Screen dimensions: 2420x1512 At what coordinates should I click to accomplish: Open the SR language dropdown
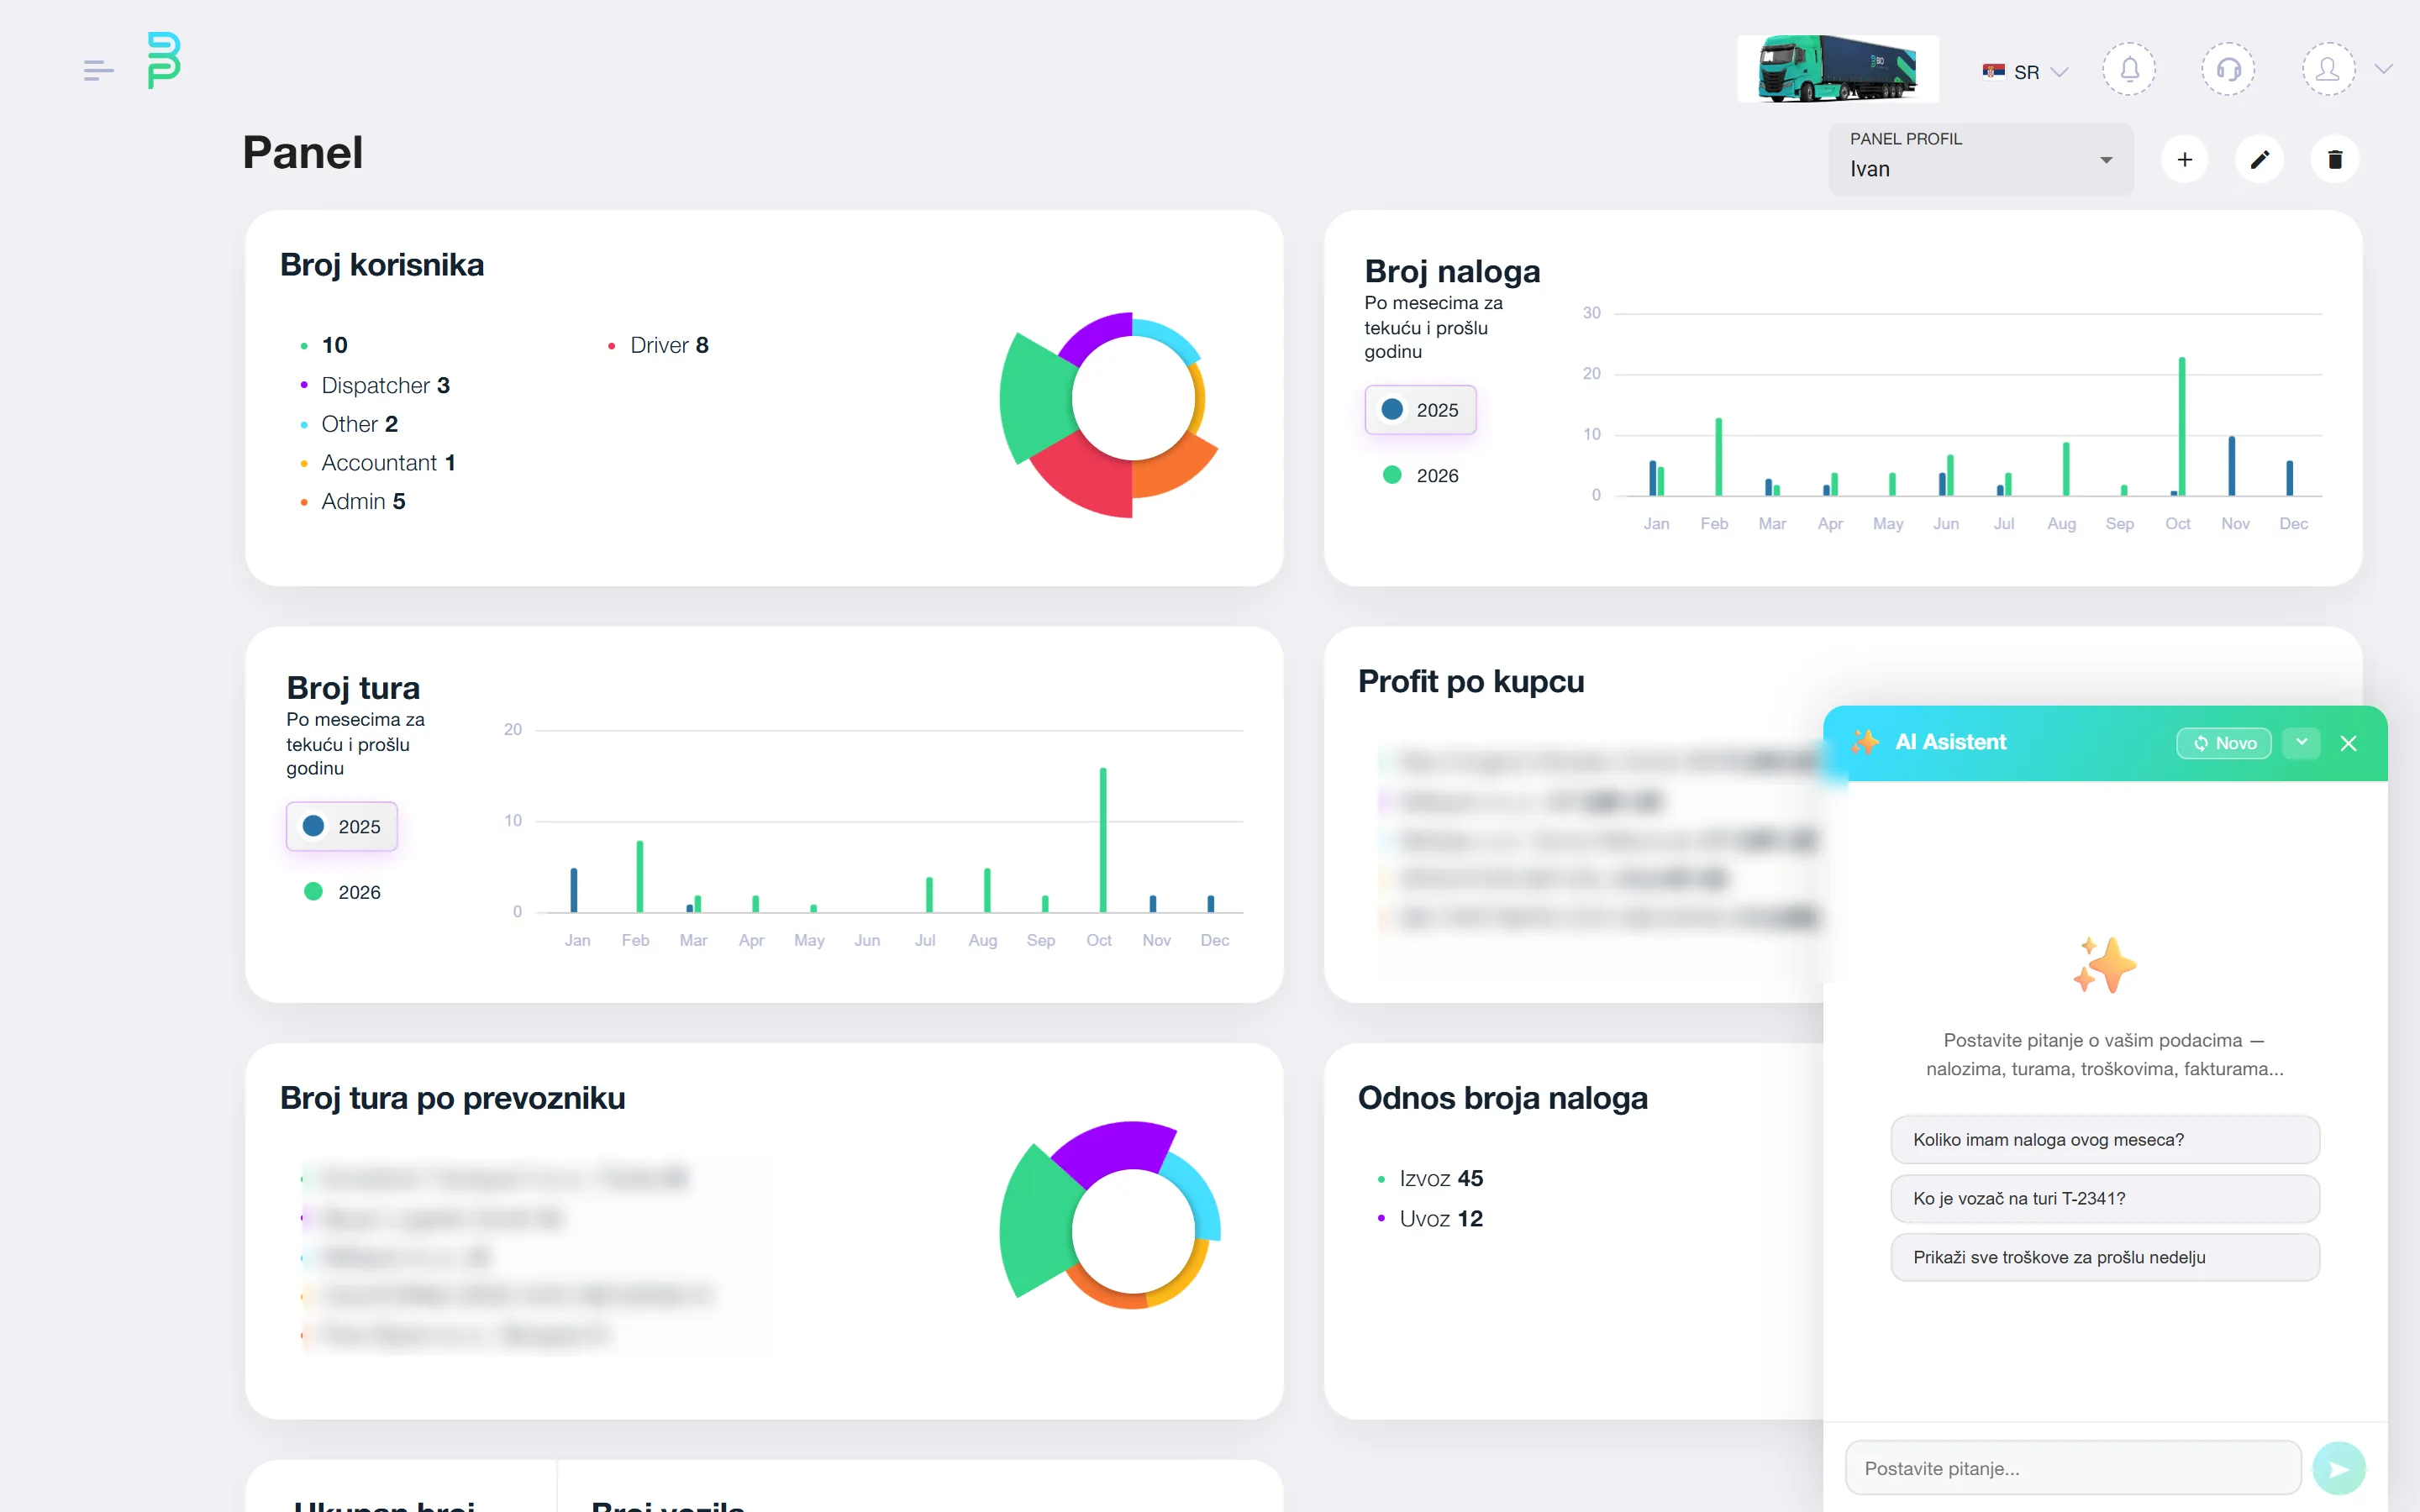pos(2025,72)
